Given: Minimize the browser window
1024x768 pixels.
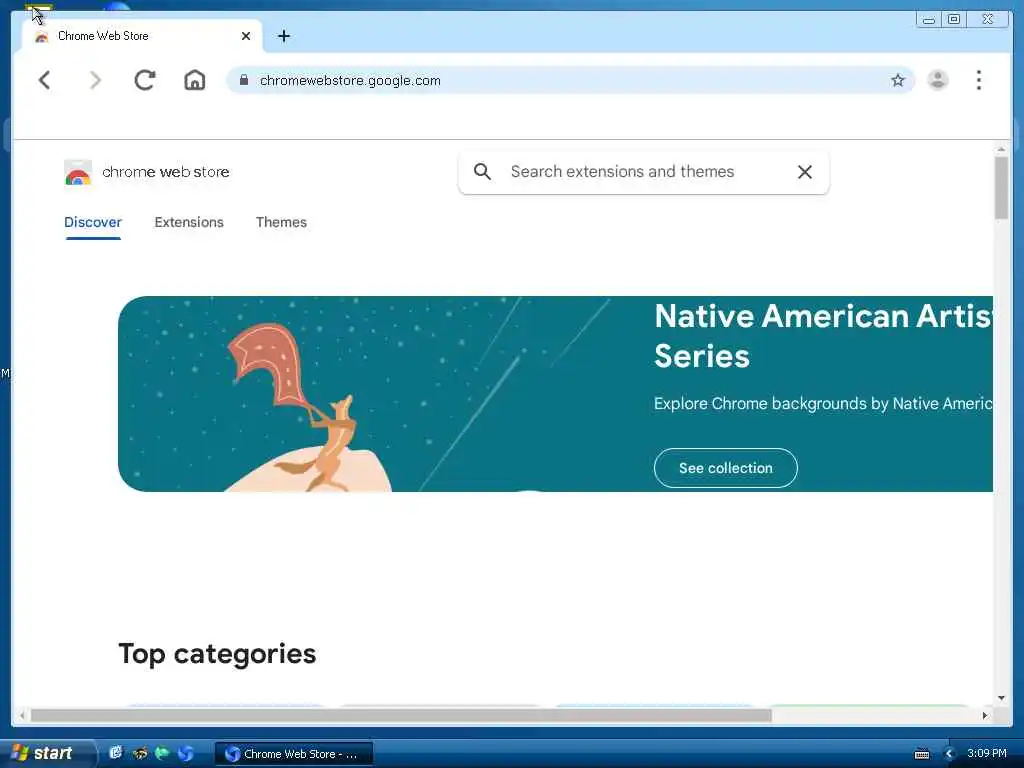Looking at the screenshot, I should pyautogui.click(x=928, y=20).
